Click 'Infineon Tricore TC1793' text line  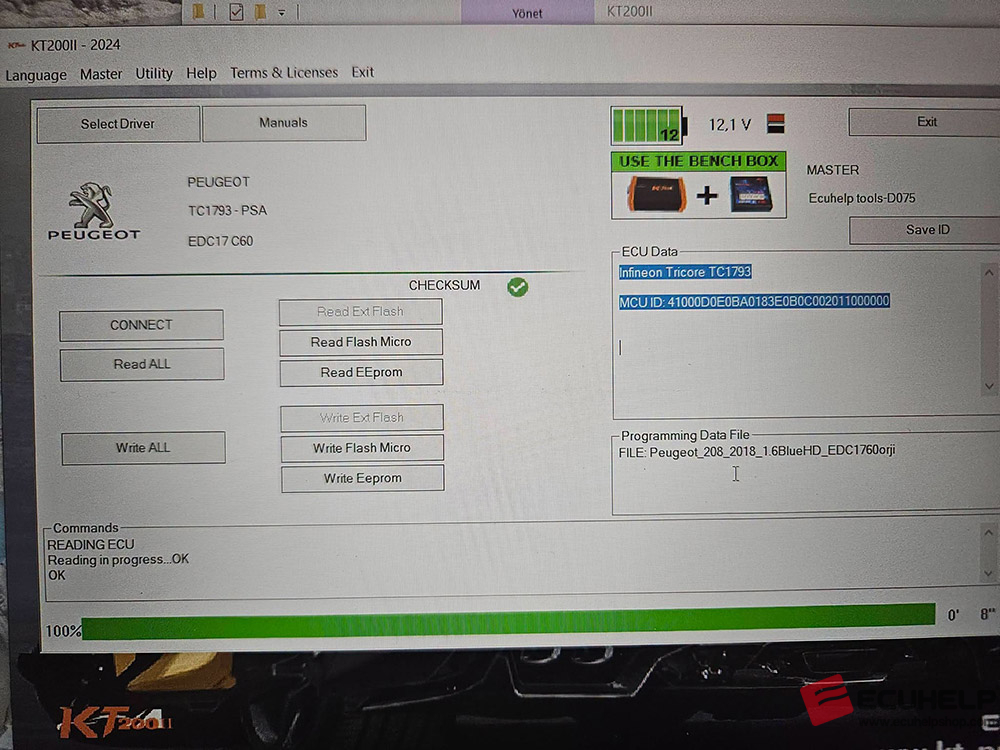(685, 272)
